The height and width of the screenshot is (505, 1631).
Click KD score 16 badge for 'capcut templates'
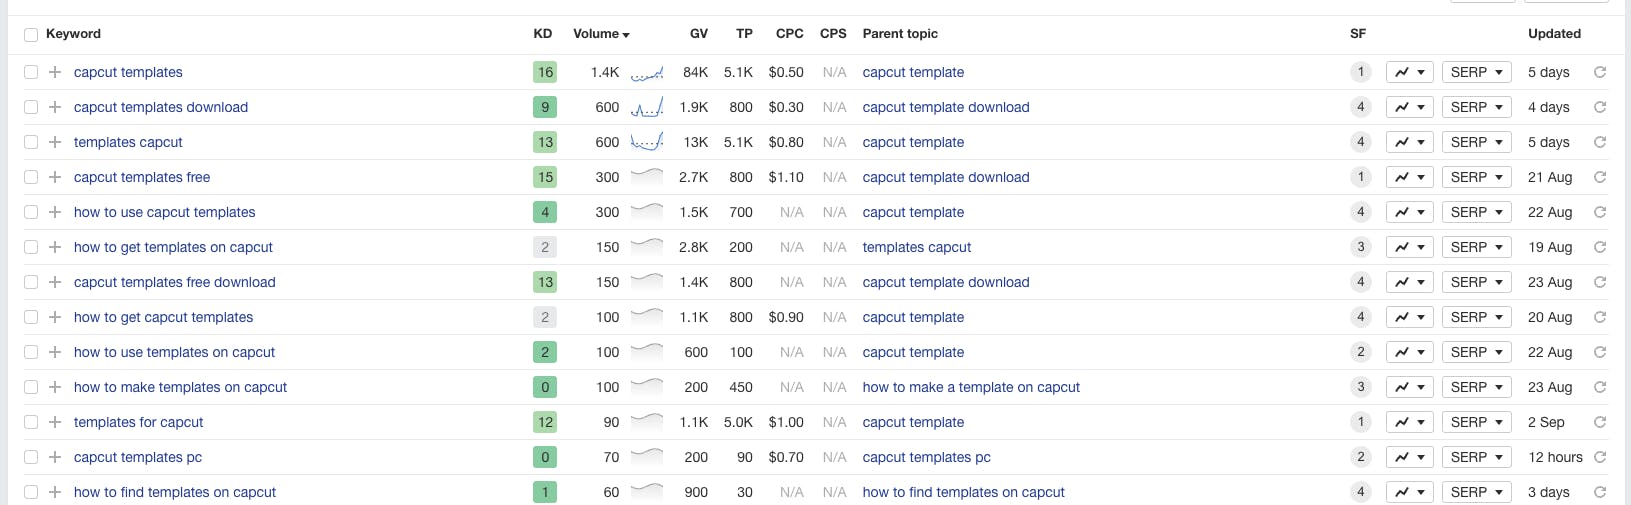point(545,72)
